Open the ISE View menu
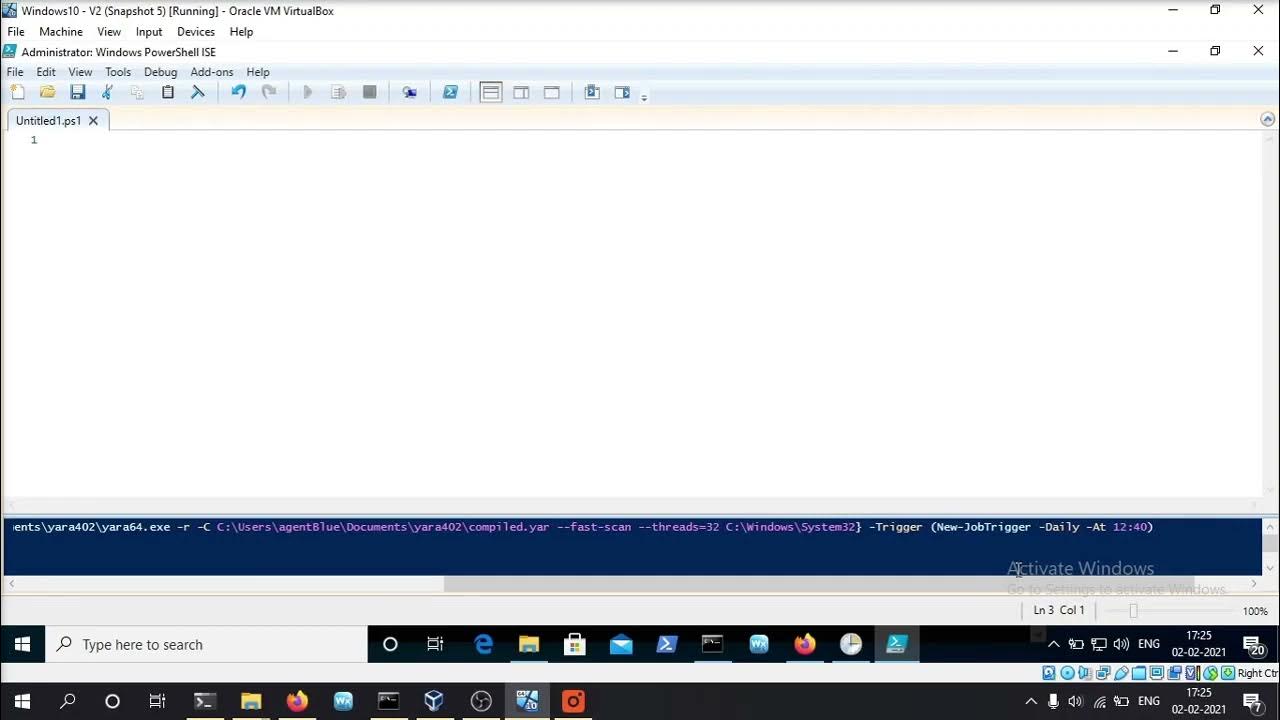1280x720 pixels. tap(80, 72)
